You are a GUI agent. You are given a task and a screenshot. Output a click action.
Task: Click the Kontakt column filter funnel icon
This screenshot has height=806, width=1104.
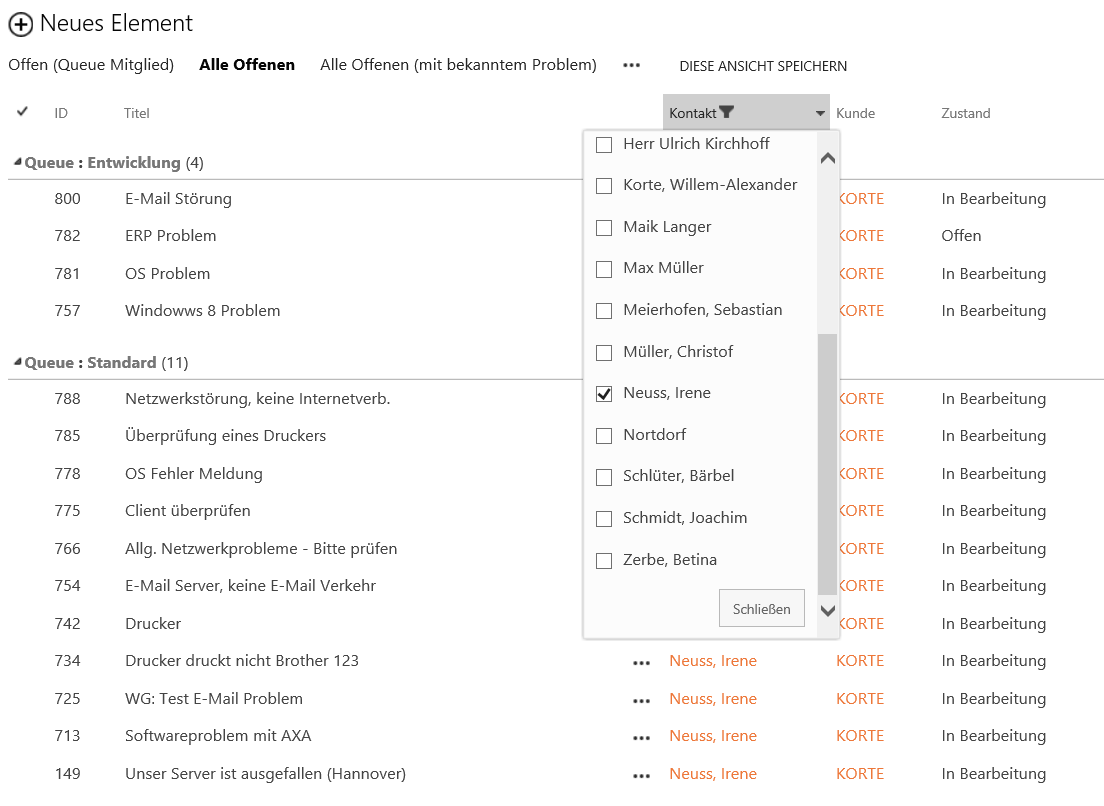click(x=727, y=112)
